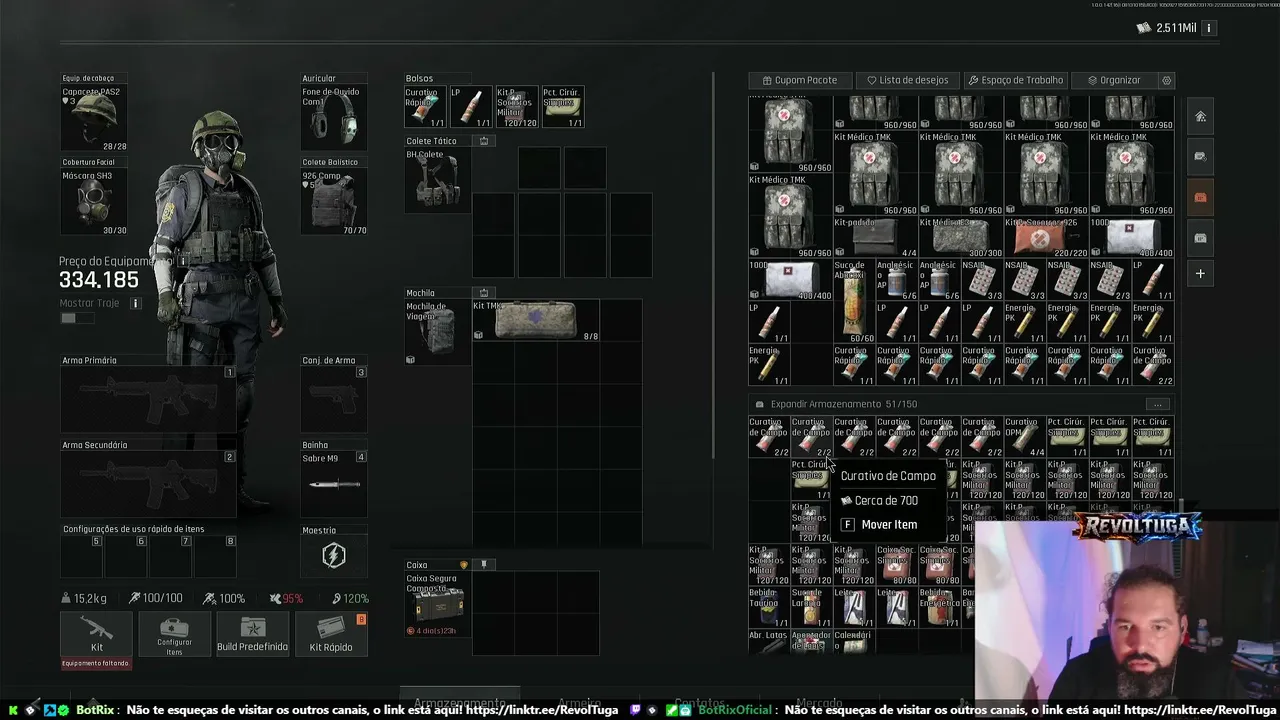Select Bebida Energética item in stash

click(939, 607)
